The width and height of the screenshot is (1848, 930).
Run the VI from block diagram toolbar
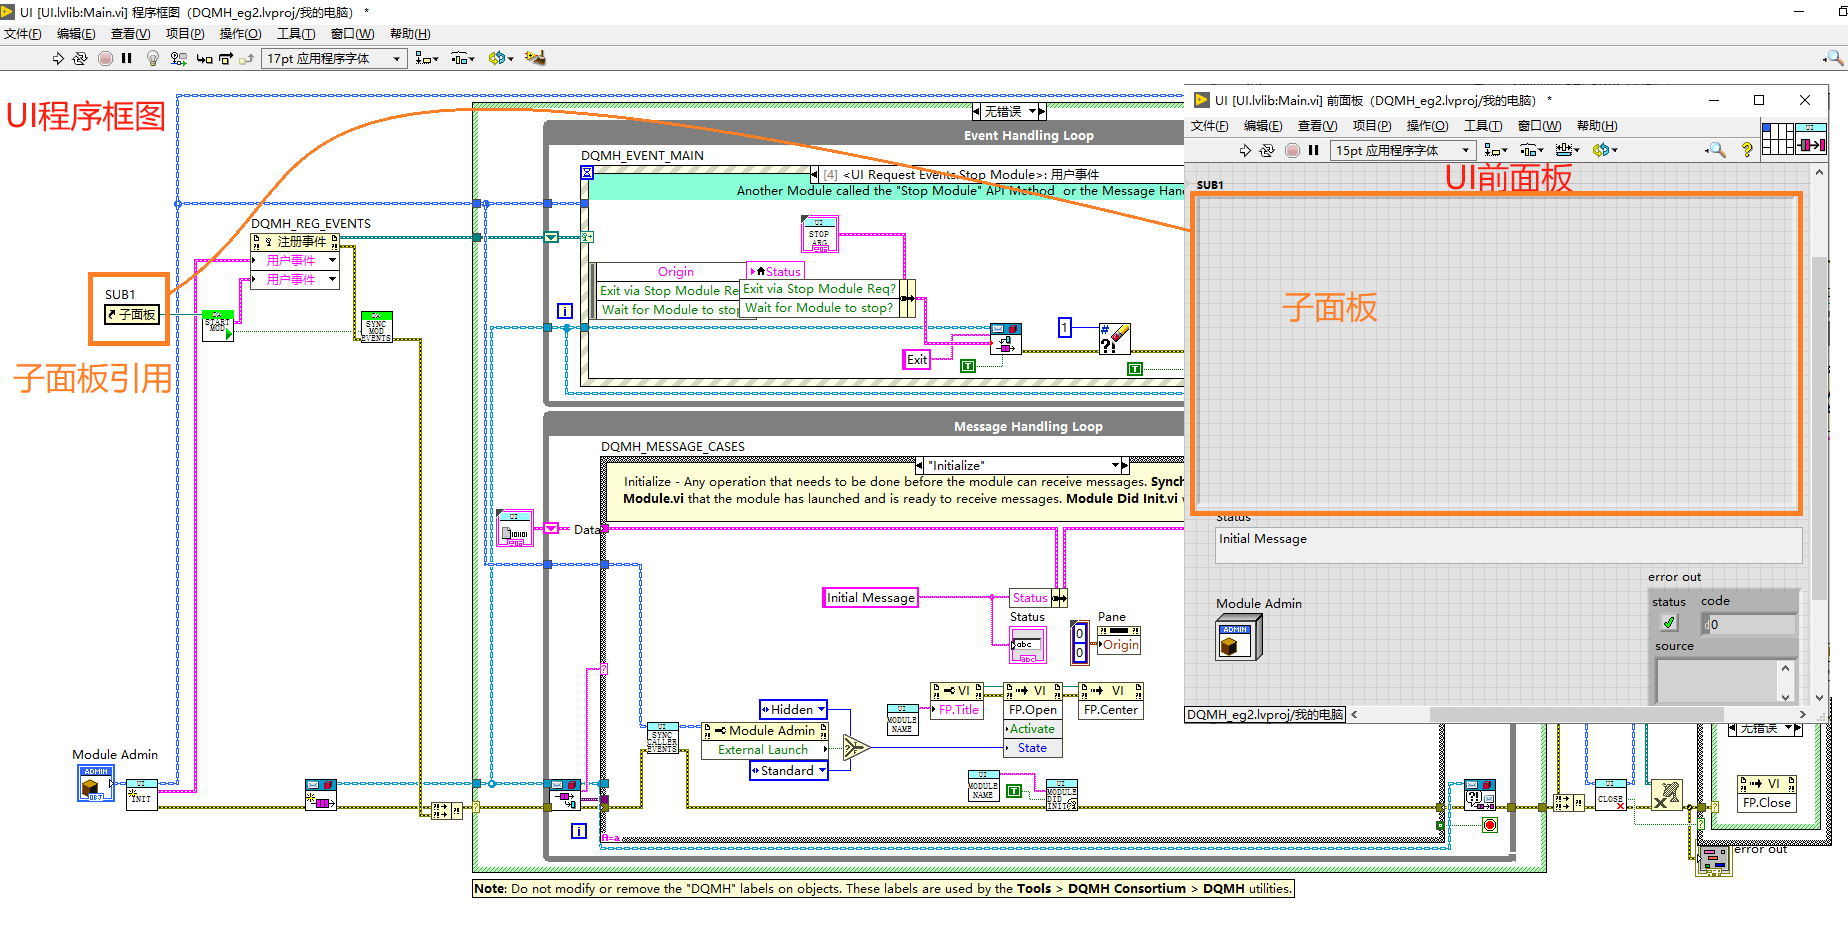click(x=58, y=59)
